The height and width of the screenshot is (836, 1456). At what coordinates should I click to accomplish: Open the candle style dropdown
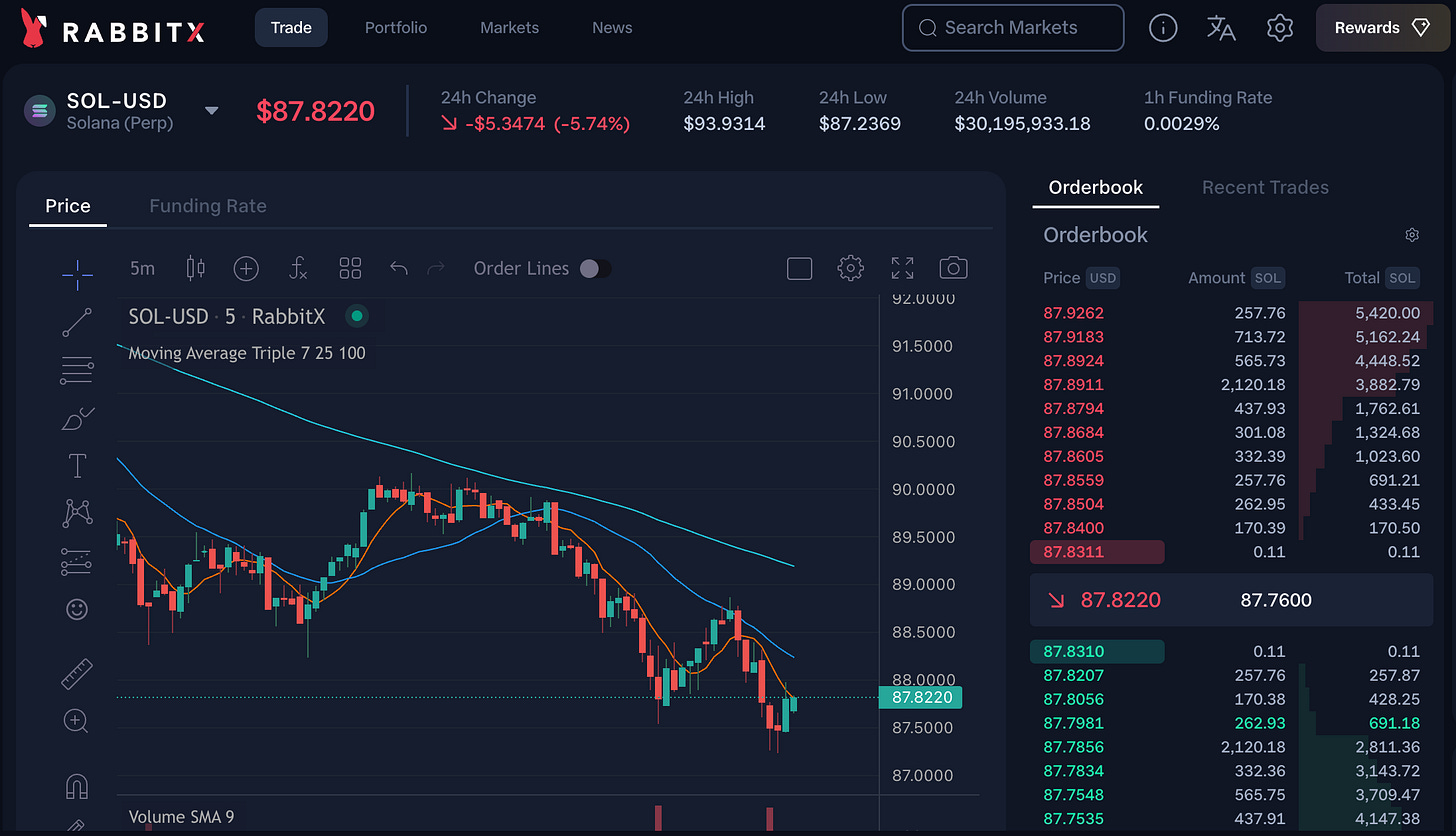(x=194, y=268)
